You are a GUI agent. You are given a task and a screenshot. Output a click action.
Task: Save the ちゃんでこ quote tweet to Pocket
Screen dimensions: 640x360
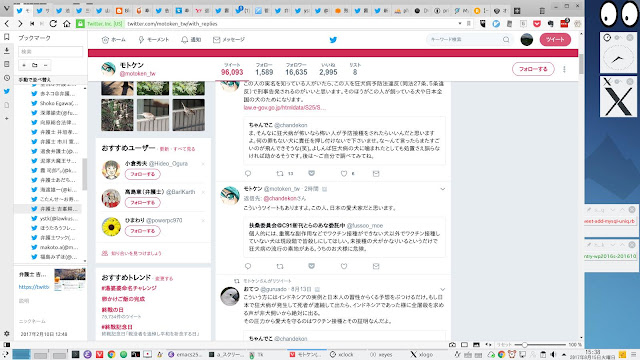(x=311, y=173)
